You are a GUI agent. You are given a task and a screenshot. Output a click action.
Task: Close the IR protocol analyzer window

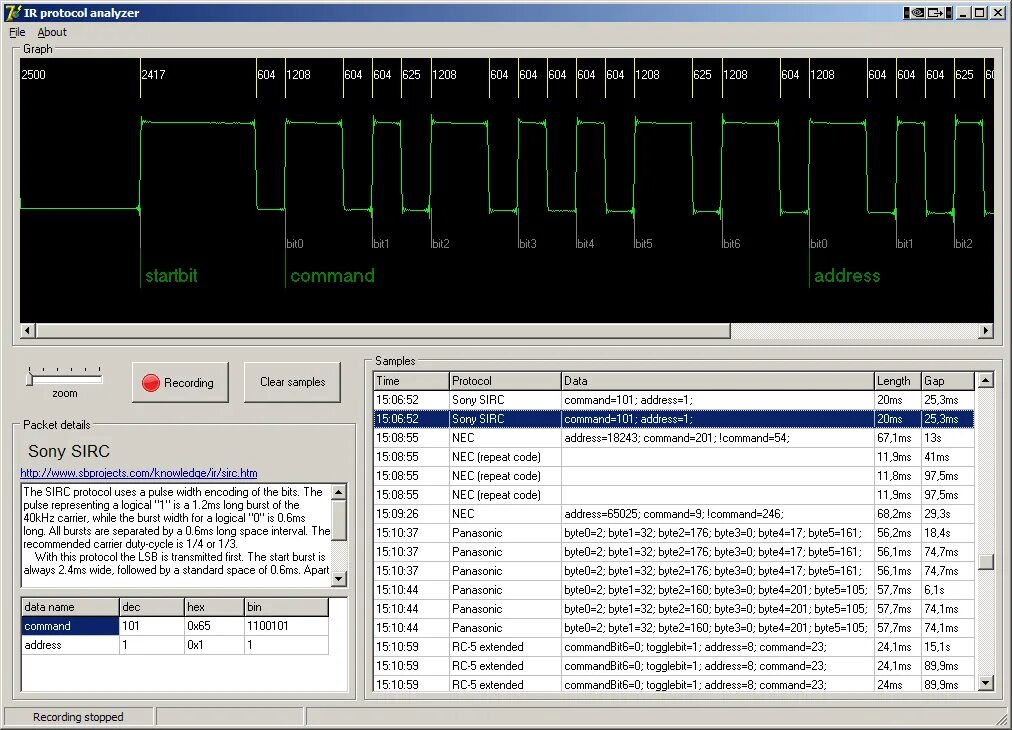997,12
